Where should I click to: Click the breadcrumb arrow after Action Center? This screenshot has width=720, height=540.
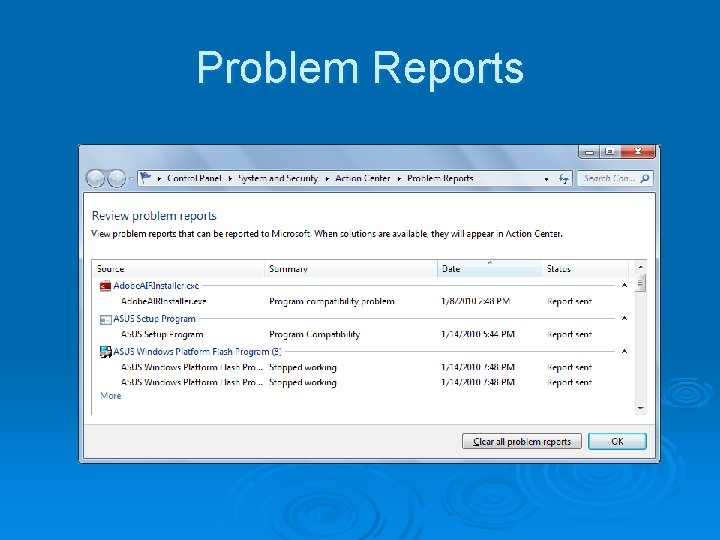[399, 179]
